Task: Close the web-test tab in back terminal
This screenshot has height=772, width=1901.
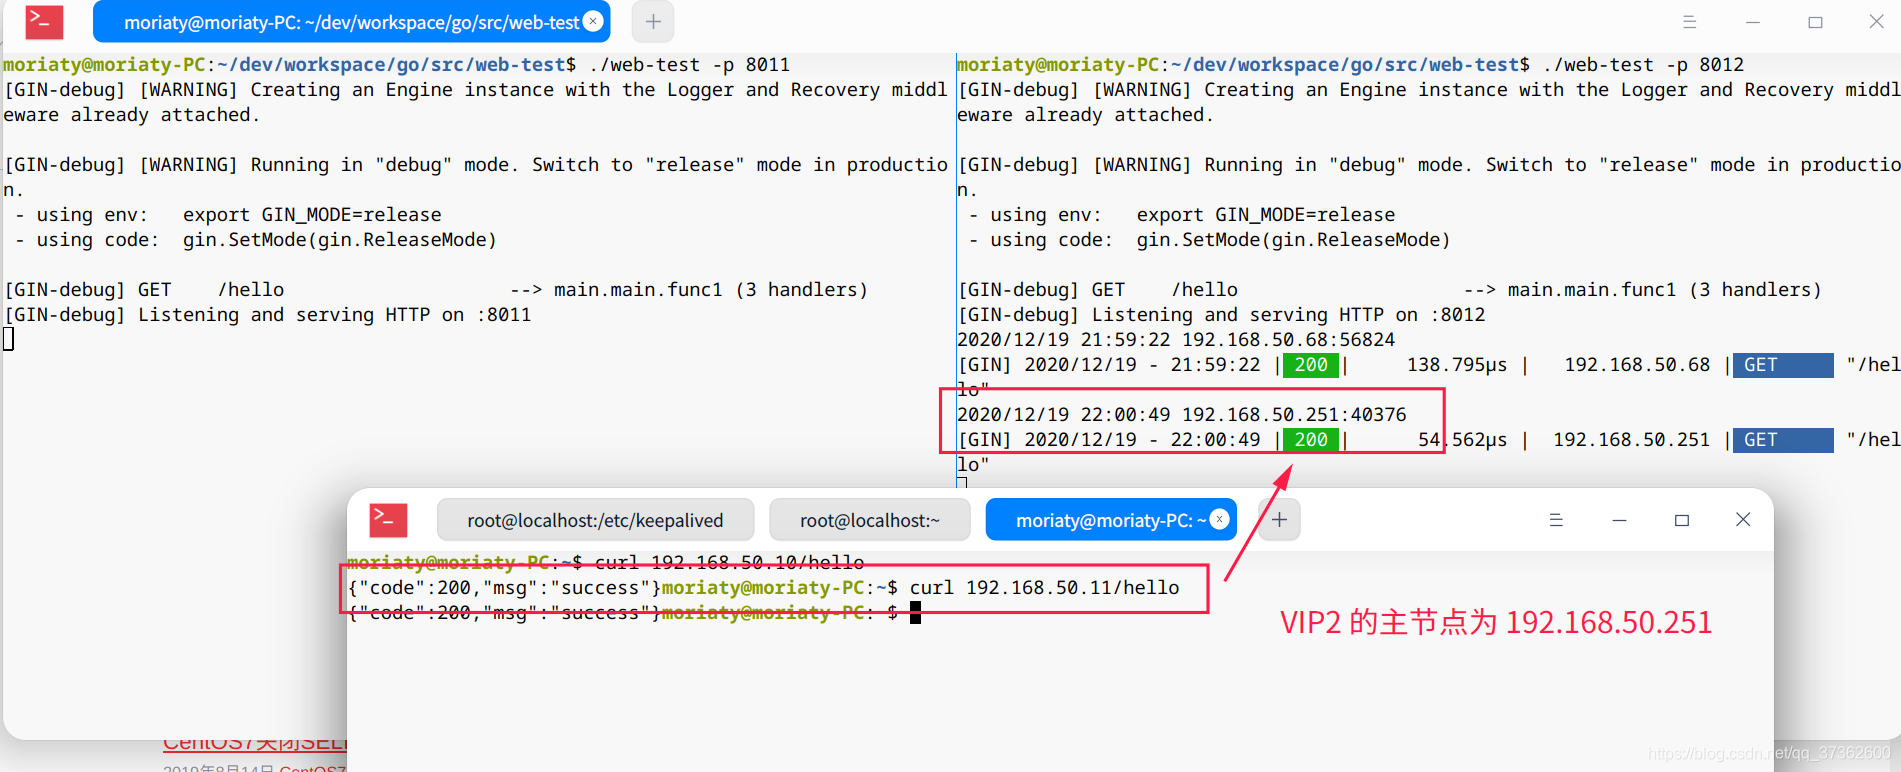Action: coord(593,21)
